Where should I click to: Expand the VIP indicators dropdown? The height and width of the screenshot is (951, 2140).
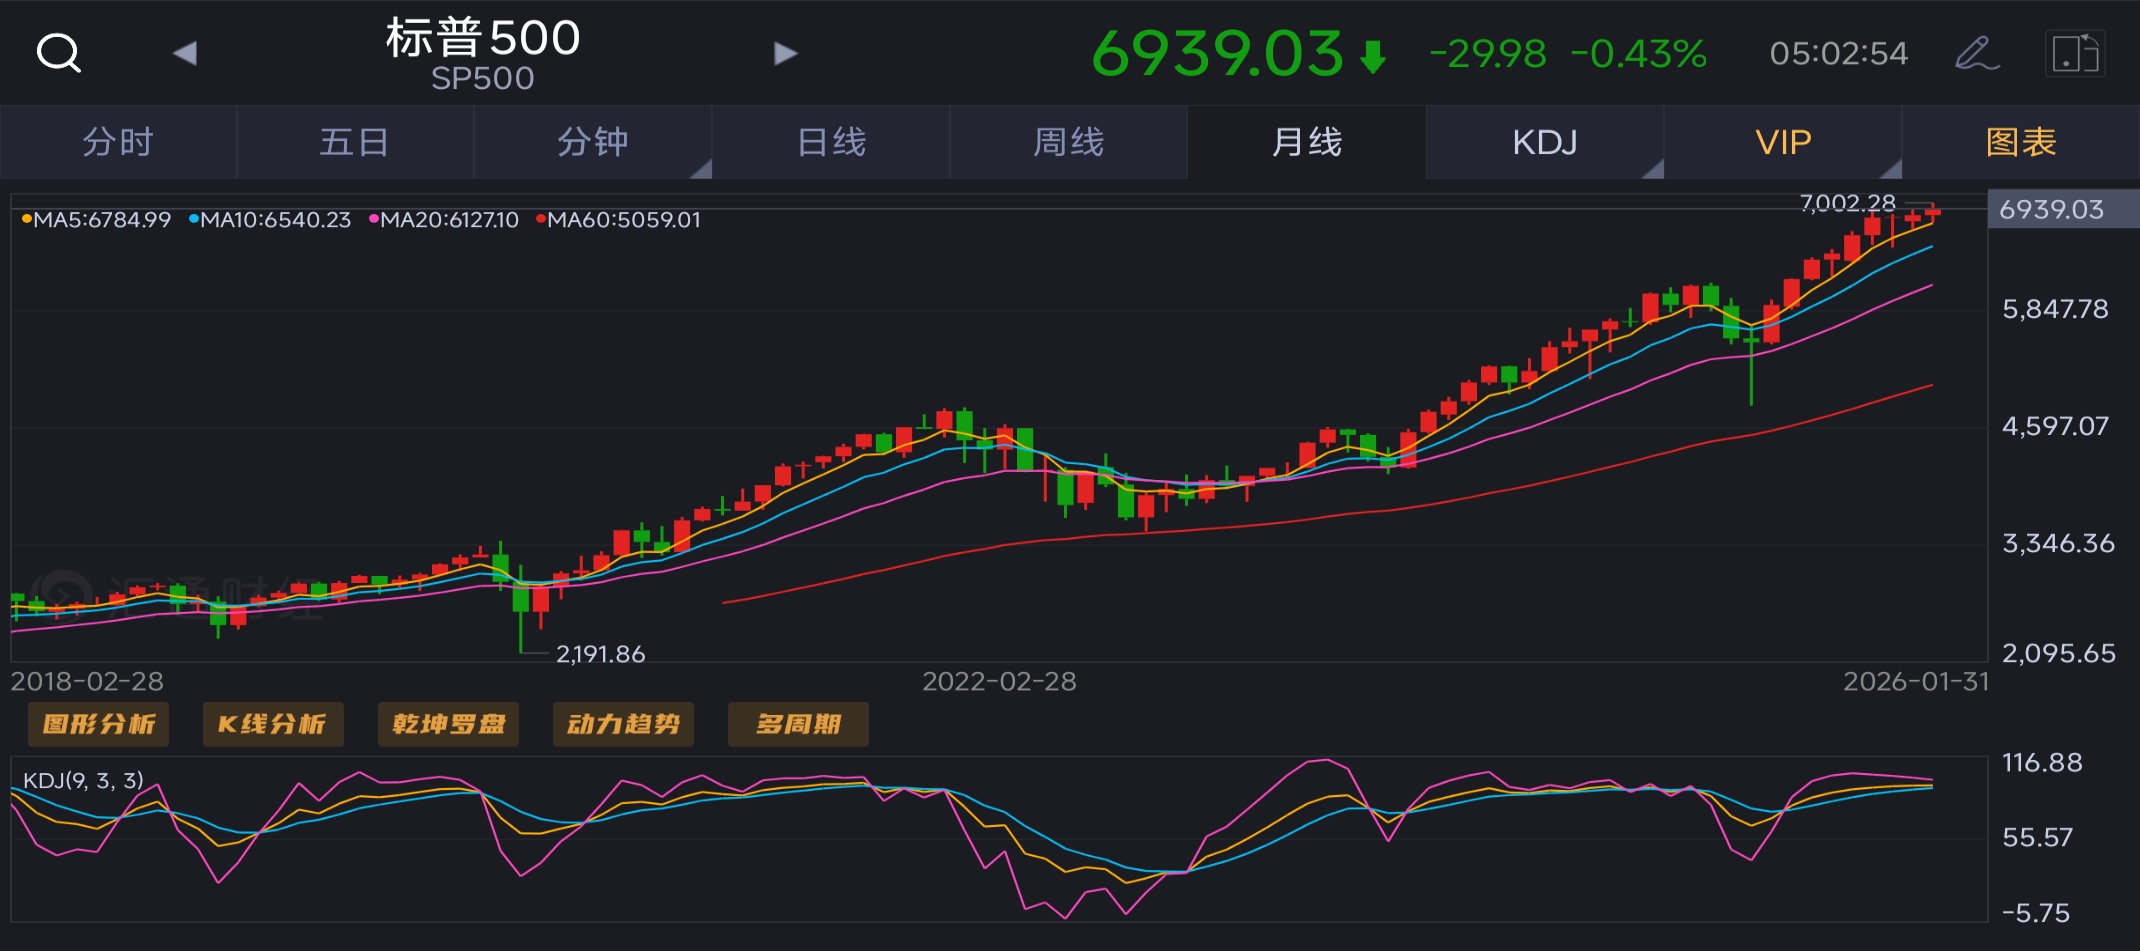[x=1783, y=142]
